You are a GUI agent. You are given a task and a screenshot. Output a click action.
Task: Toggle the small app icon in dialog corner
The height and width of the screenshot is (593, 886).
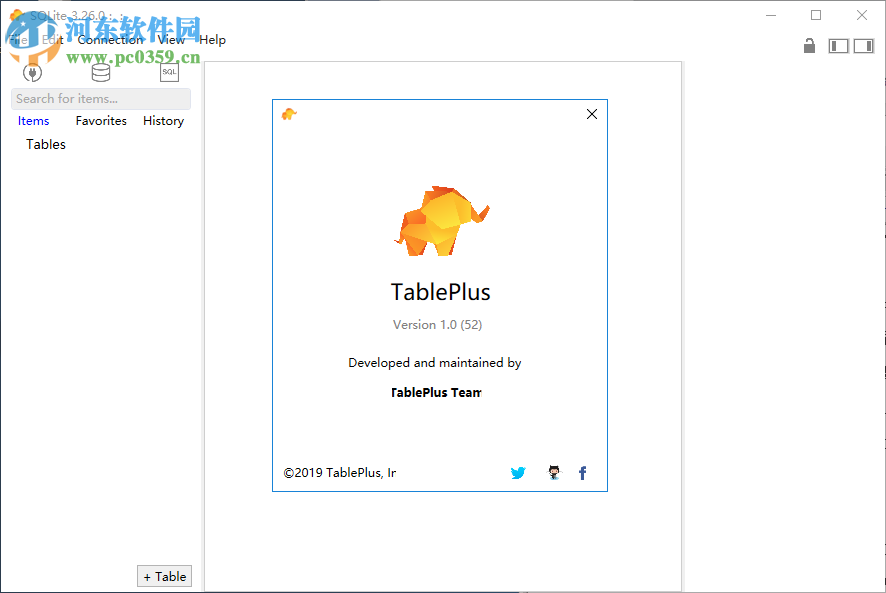(287, 114)
